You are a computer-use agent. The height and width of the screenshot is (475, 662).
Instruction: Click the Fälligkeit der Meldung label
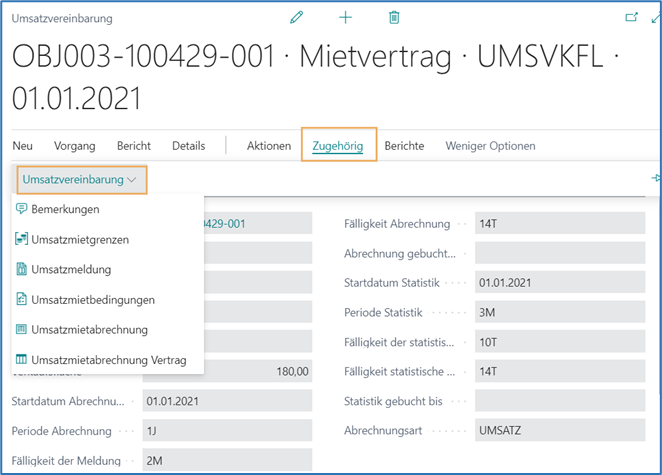click(66, 461)
